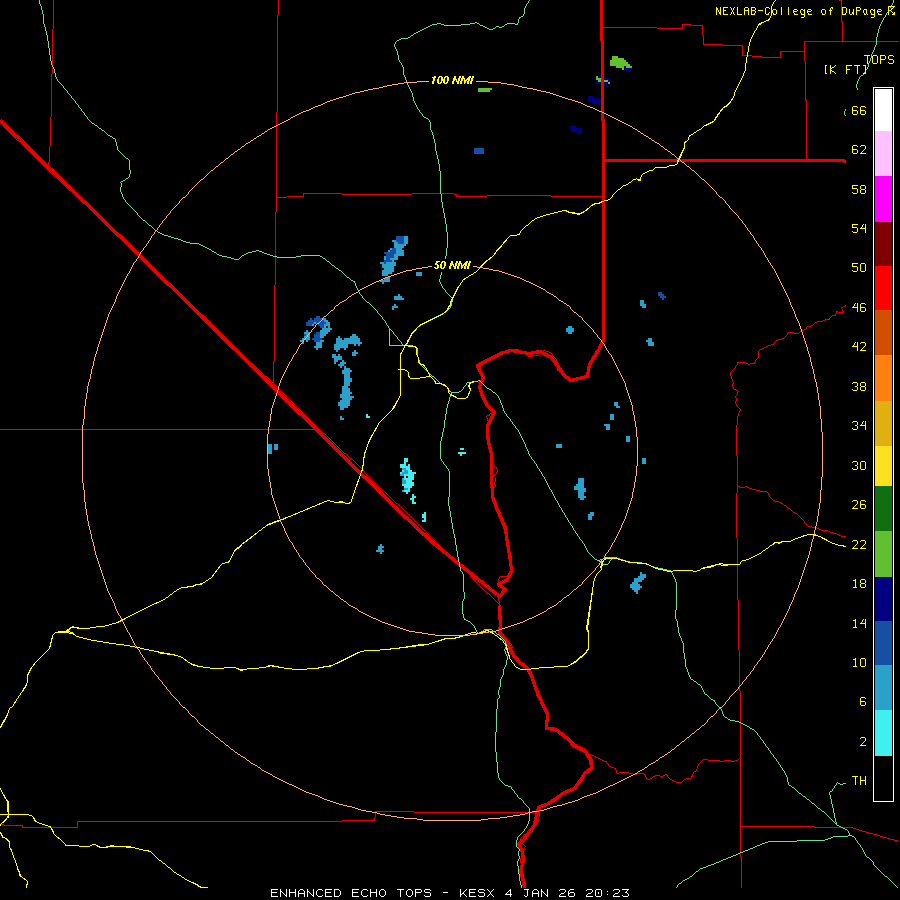Click the legend value '14'
The width and height of the screenshot is (900, 900).
[x=859, y=623]
